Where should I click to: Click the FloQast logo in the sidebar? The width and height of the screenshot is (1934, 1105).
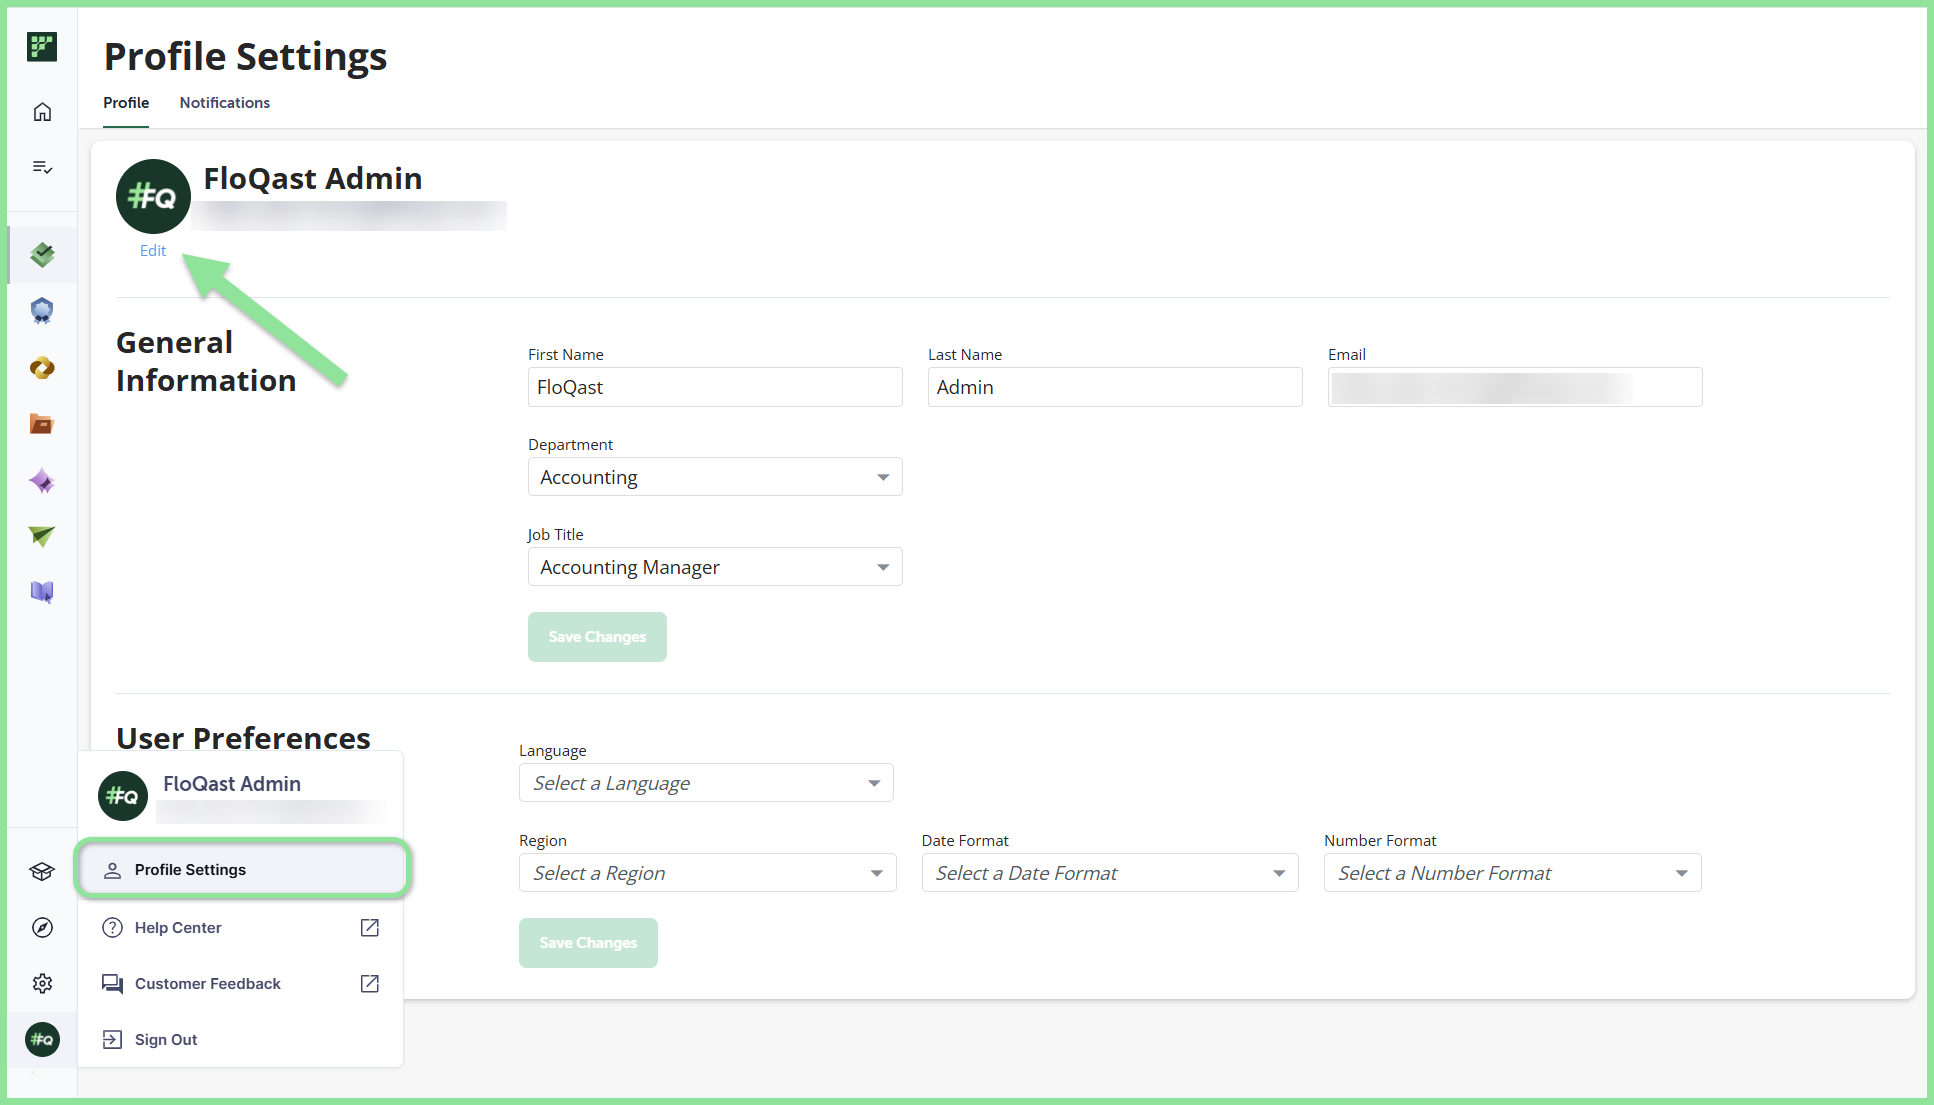(x=42, y=47)
